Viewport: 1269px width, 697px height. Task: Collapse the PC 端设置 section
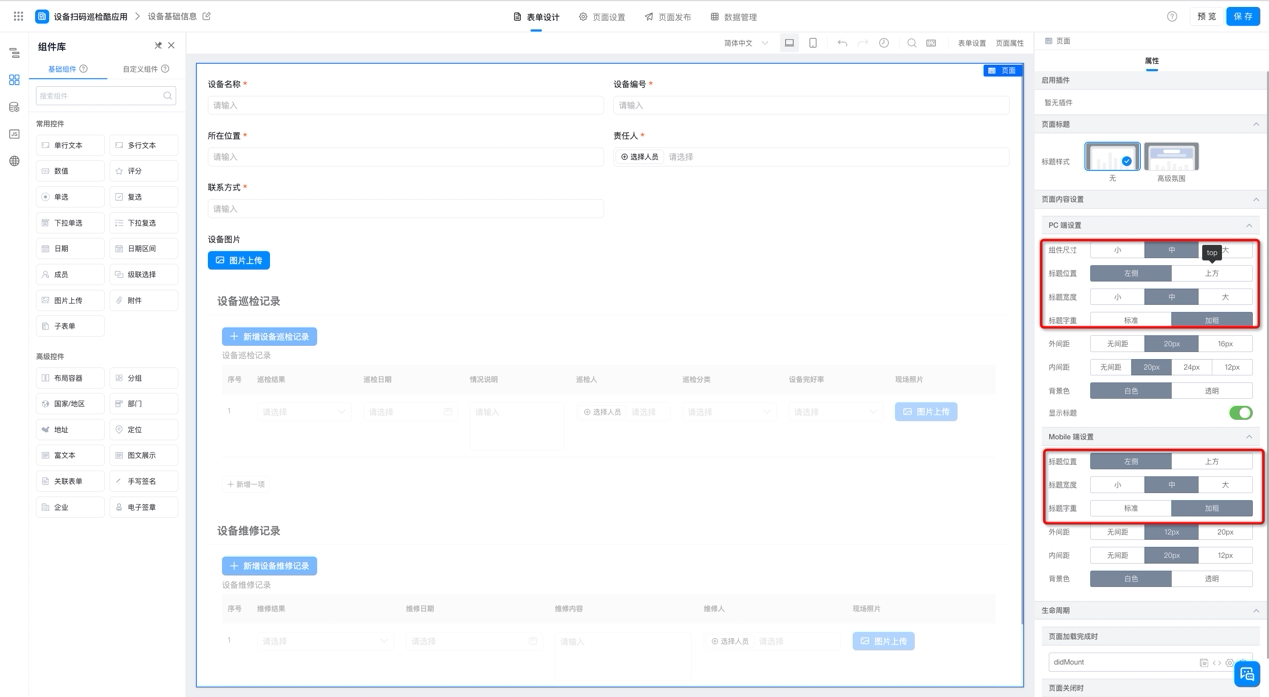[x=1249, y=226]
